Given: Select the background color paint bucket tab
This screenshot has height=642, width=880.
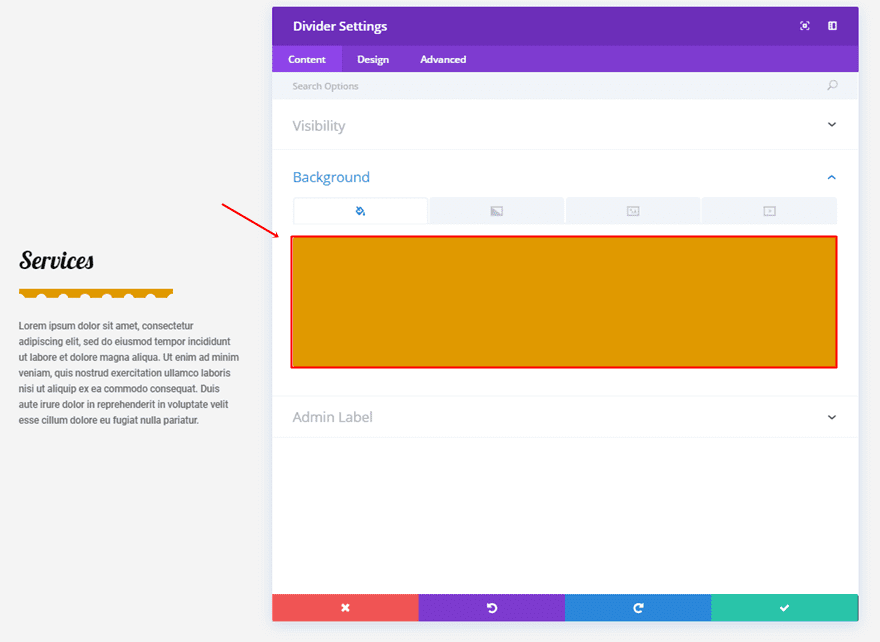Looking at the screenshot, I should click(x=360, y=211).
